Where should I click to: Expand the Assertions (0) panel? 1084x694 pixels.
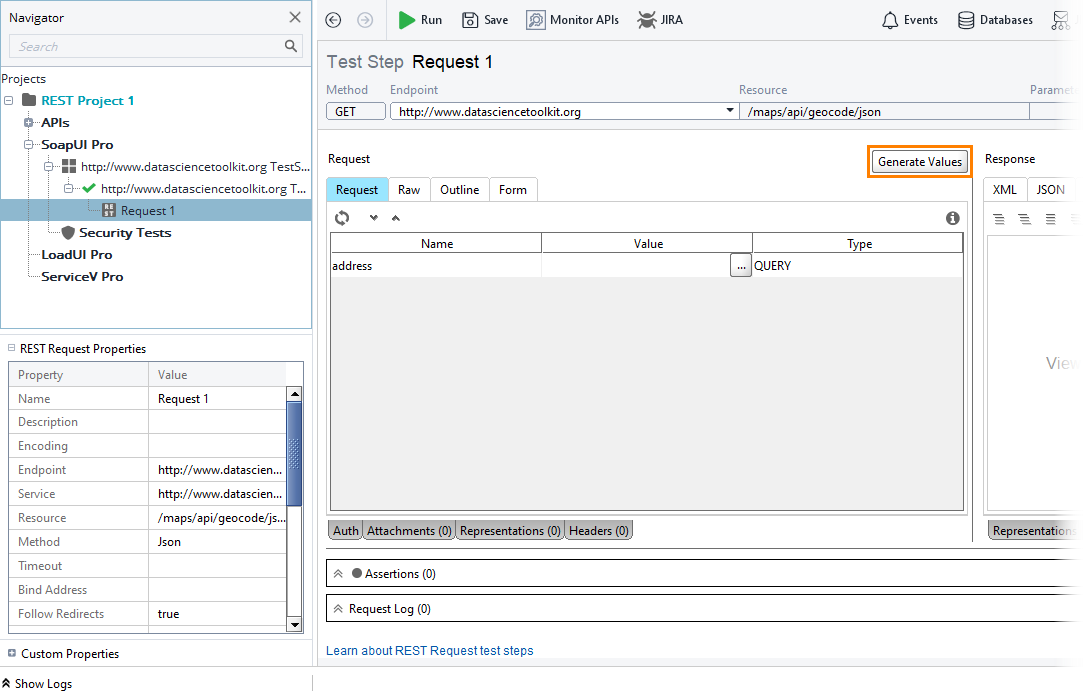pos(338,574)
